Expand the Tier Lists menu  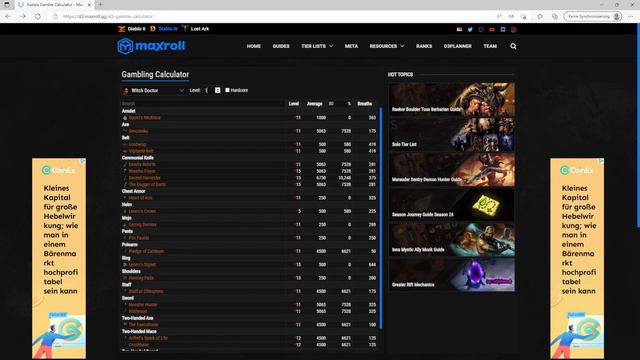coord(317,46)
